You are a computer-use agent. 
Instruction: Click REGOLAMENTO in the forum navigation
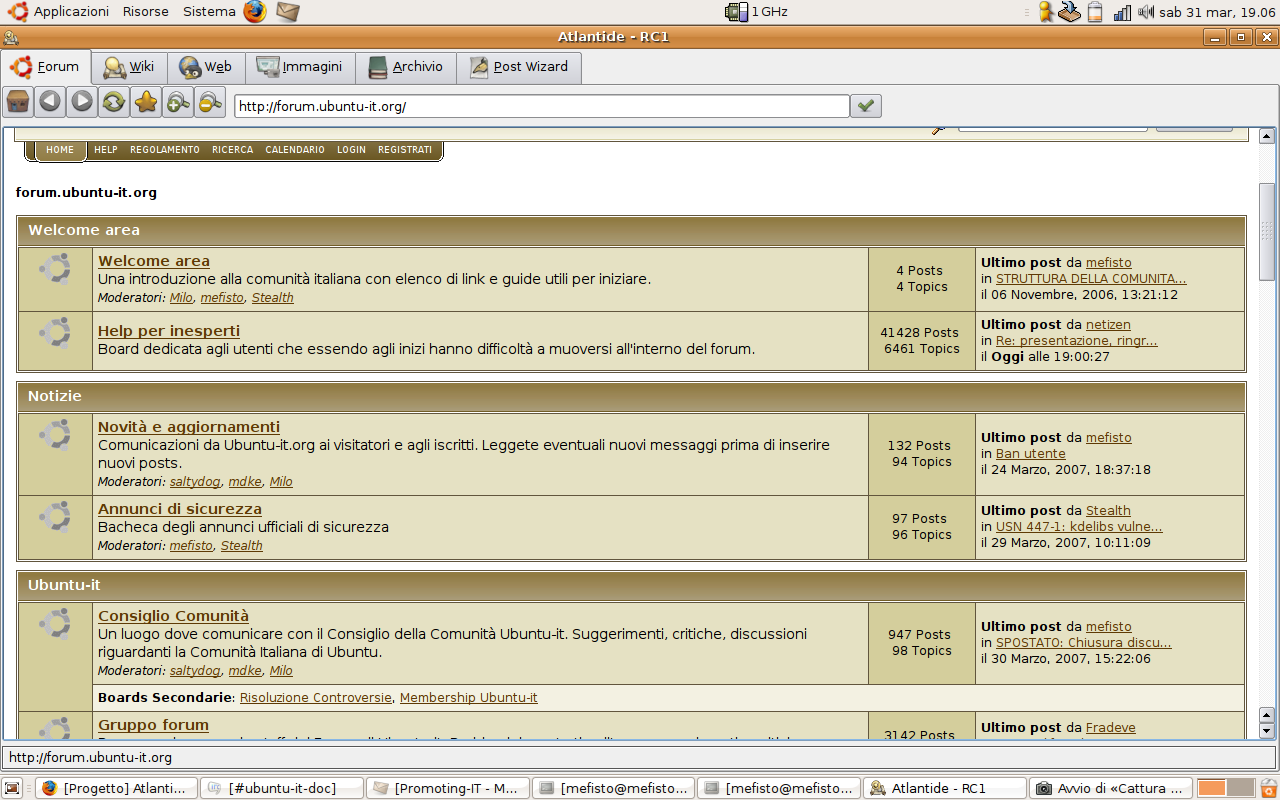(165, 150)
